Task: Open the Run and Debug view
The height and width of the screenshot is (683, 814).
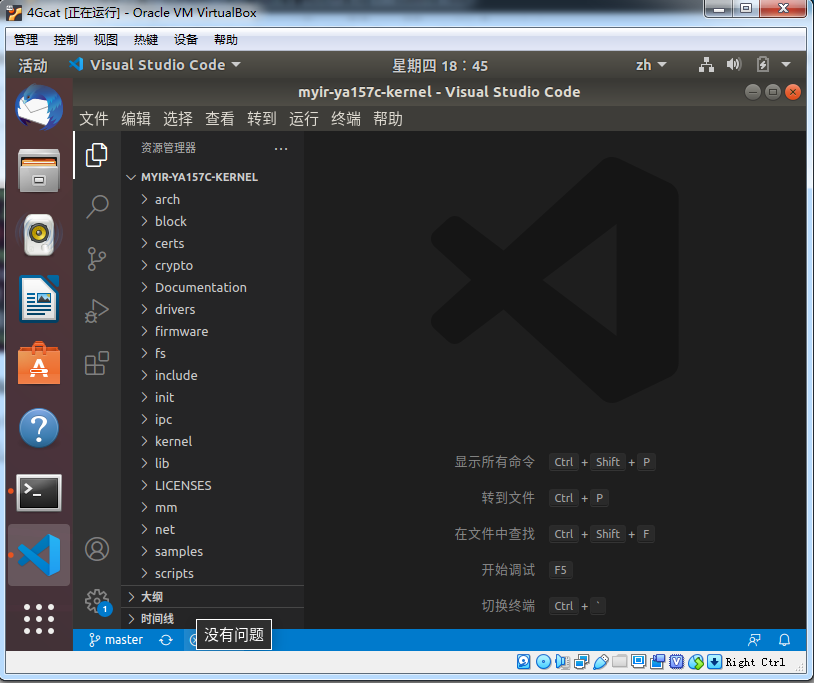Action: pyautogui.click(x=97, y=311)
